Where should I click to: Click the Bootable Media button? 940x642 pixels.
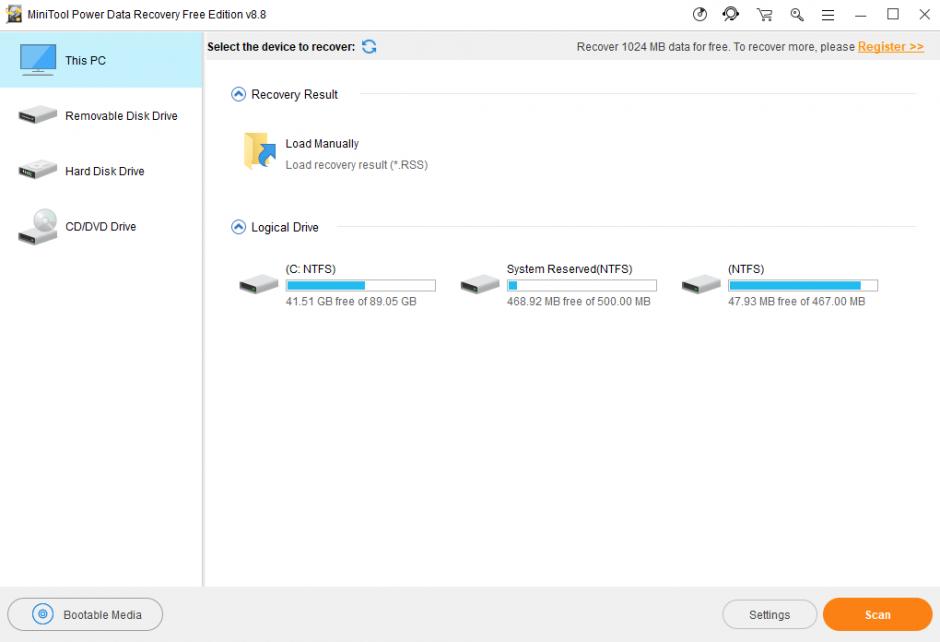pyautogui.click(x=85, y=614)
